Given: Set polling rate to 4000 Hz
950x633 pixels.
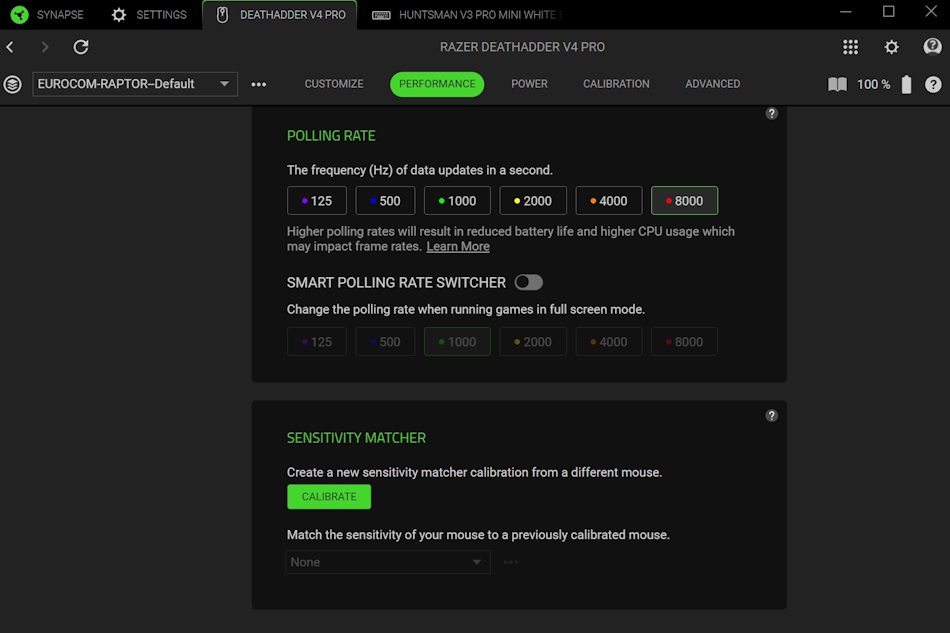Looking at the screenshot, I should pyautogui.click(x=608, y=201).
